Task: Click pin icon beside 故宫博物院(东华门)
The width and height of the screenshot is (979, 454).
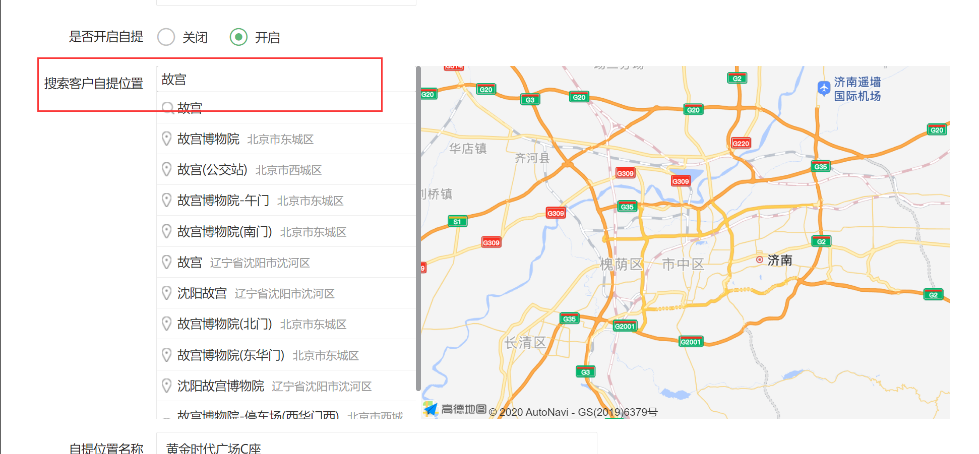Action: [x=167, y=355]
